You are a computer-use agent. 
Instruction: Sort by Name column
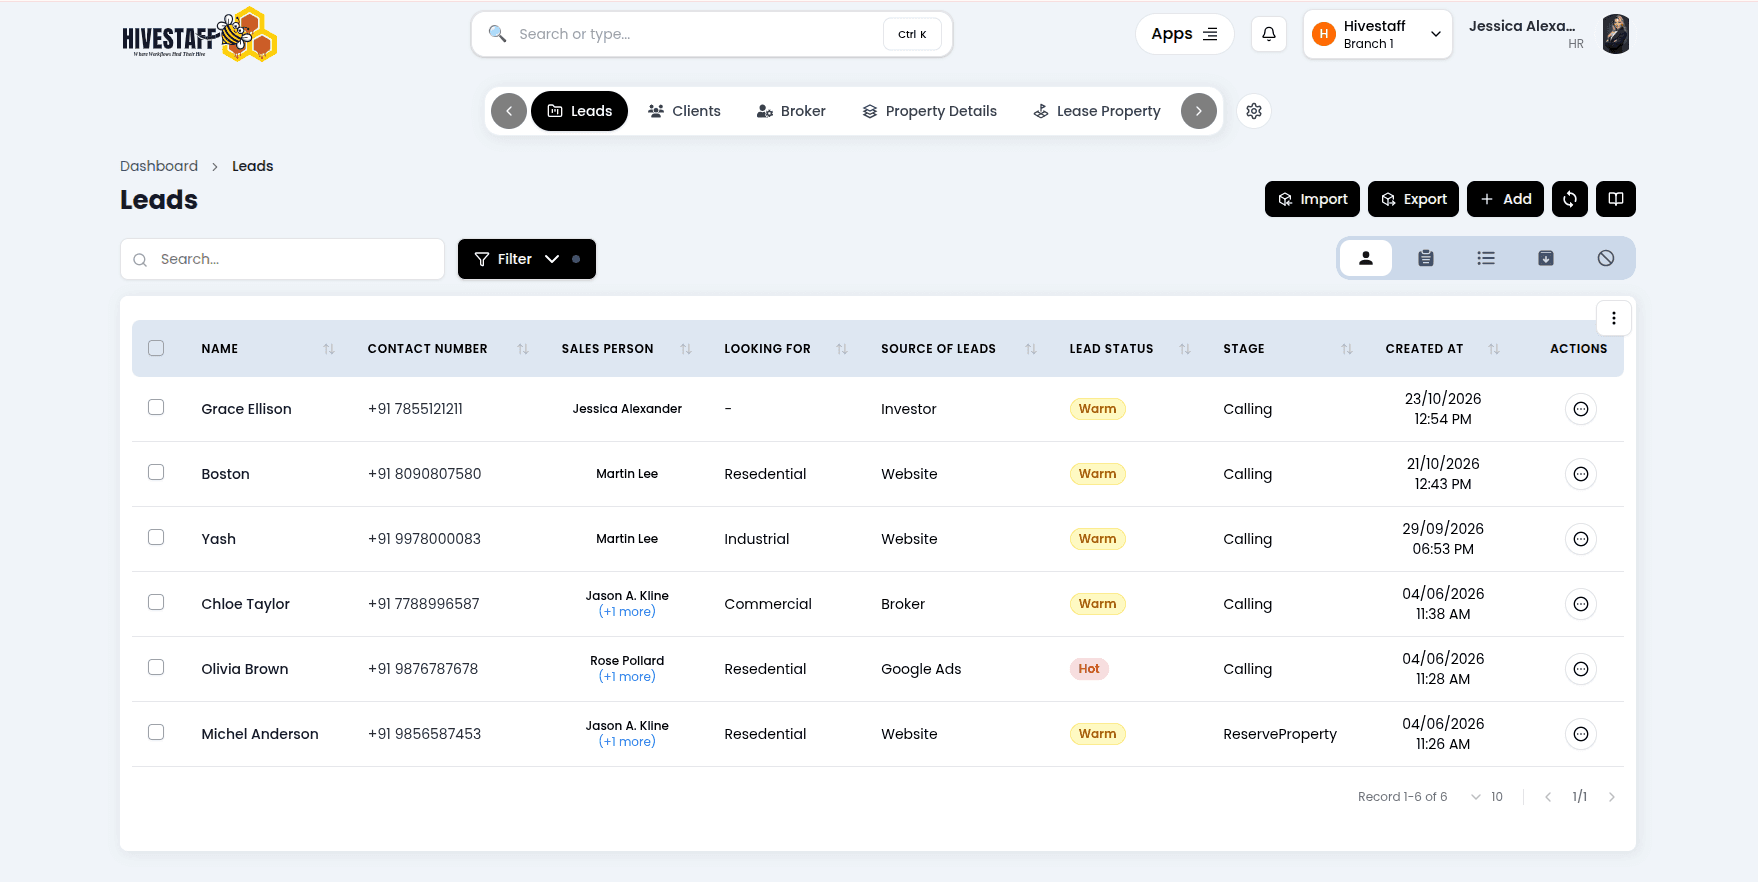(x=329, y=349)
